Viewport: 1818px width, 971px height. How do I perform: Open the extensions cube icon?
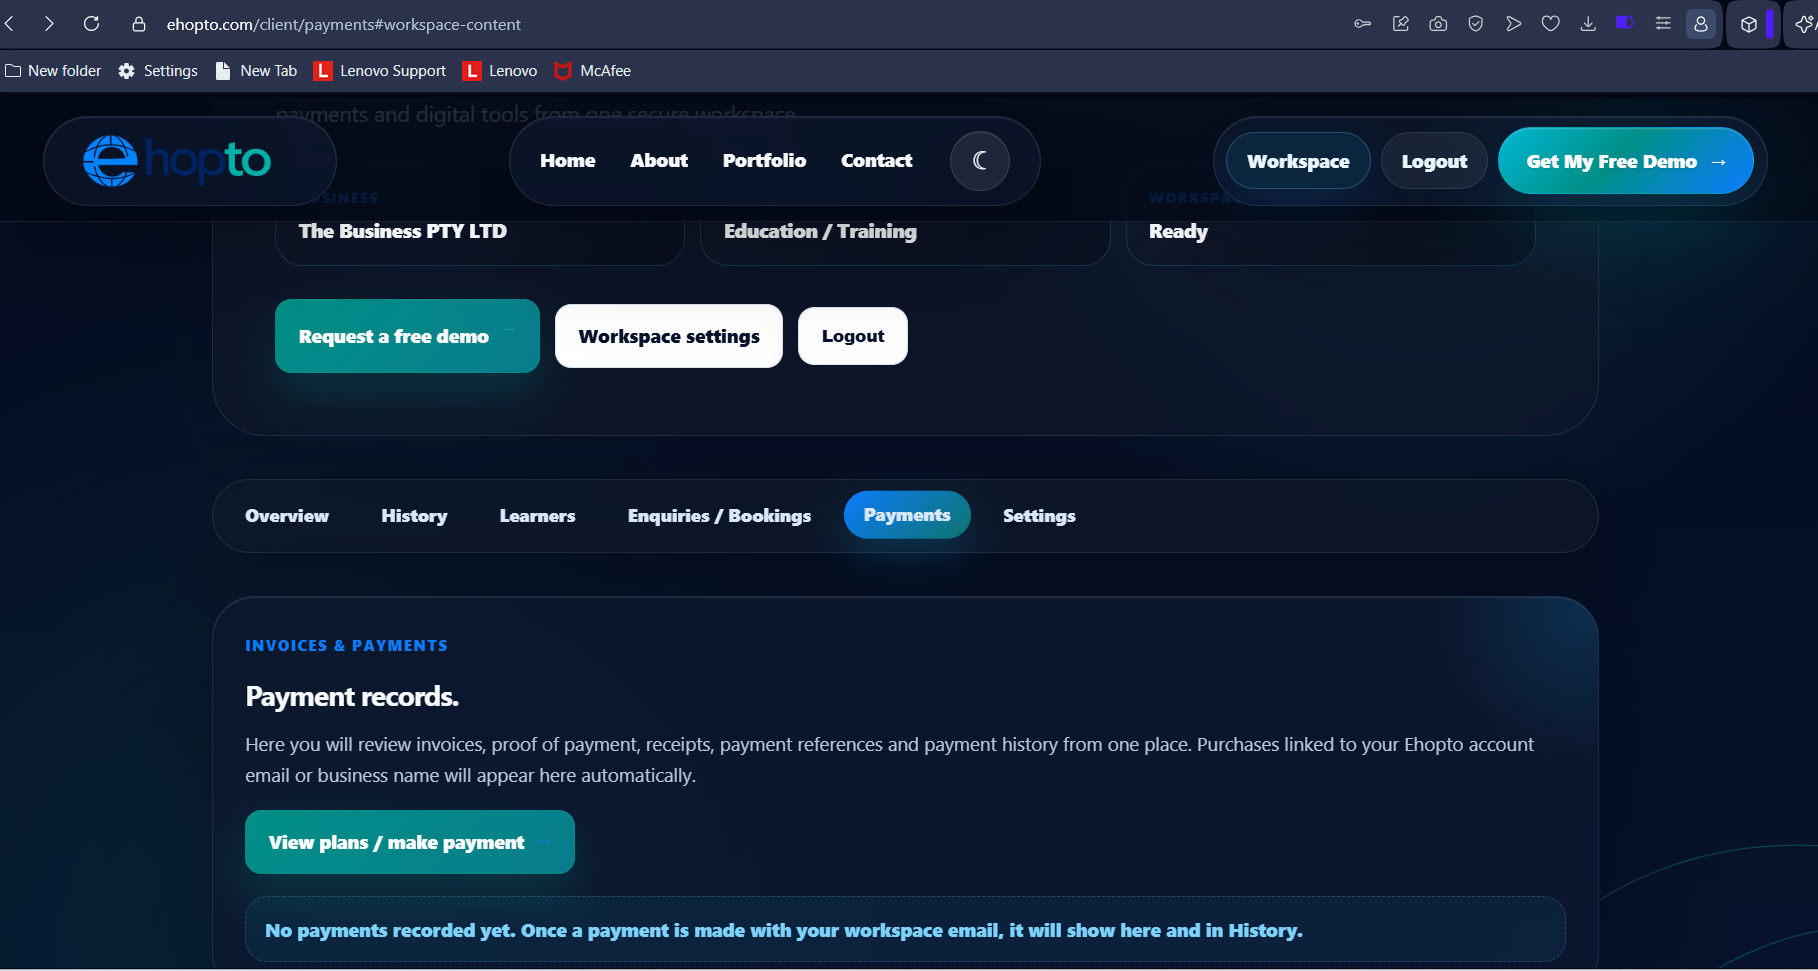(1748, 25)
